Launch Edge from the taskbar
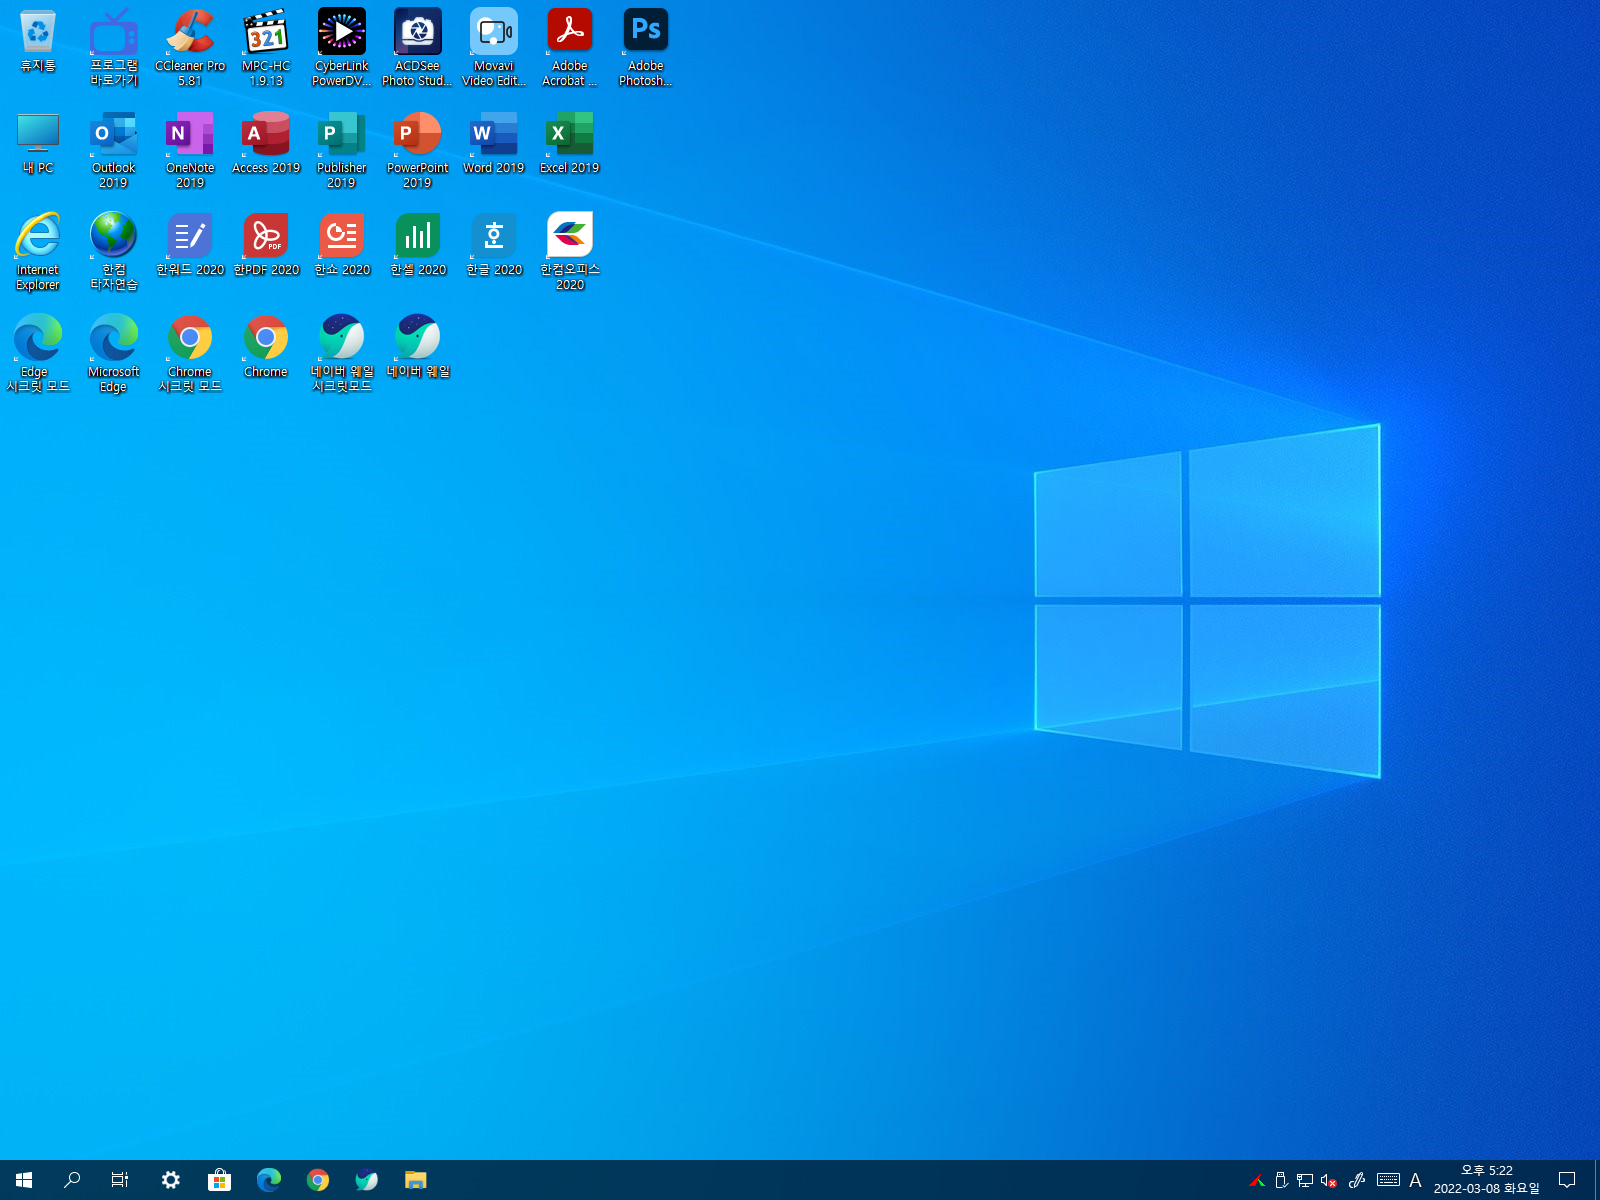Viewport: 1600px width, 1200px height. [x=269, y=1180]
